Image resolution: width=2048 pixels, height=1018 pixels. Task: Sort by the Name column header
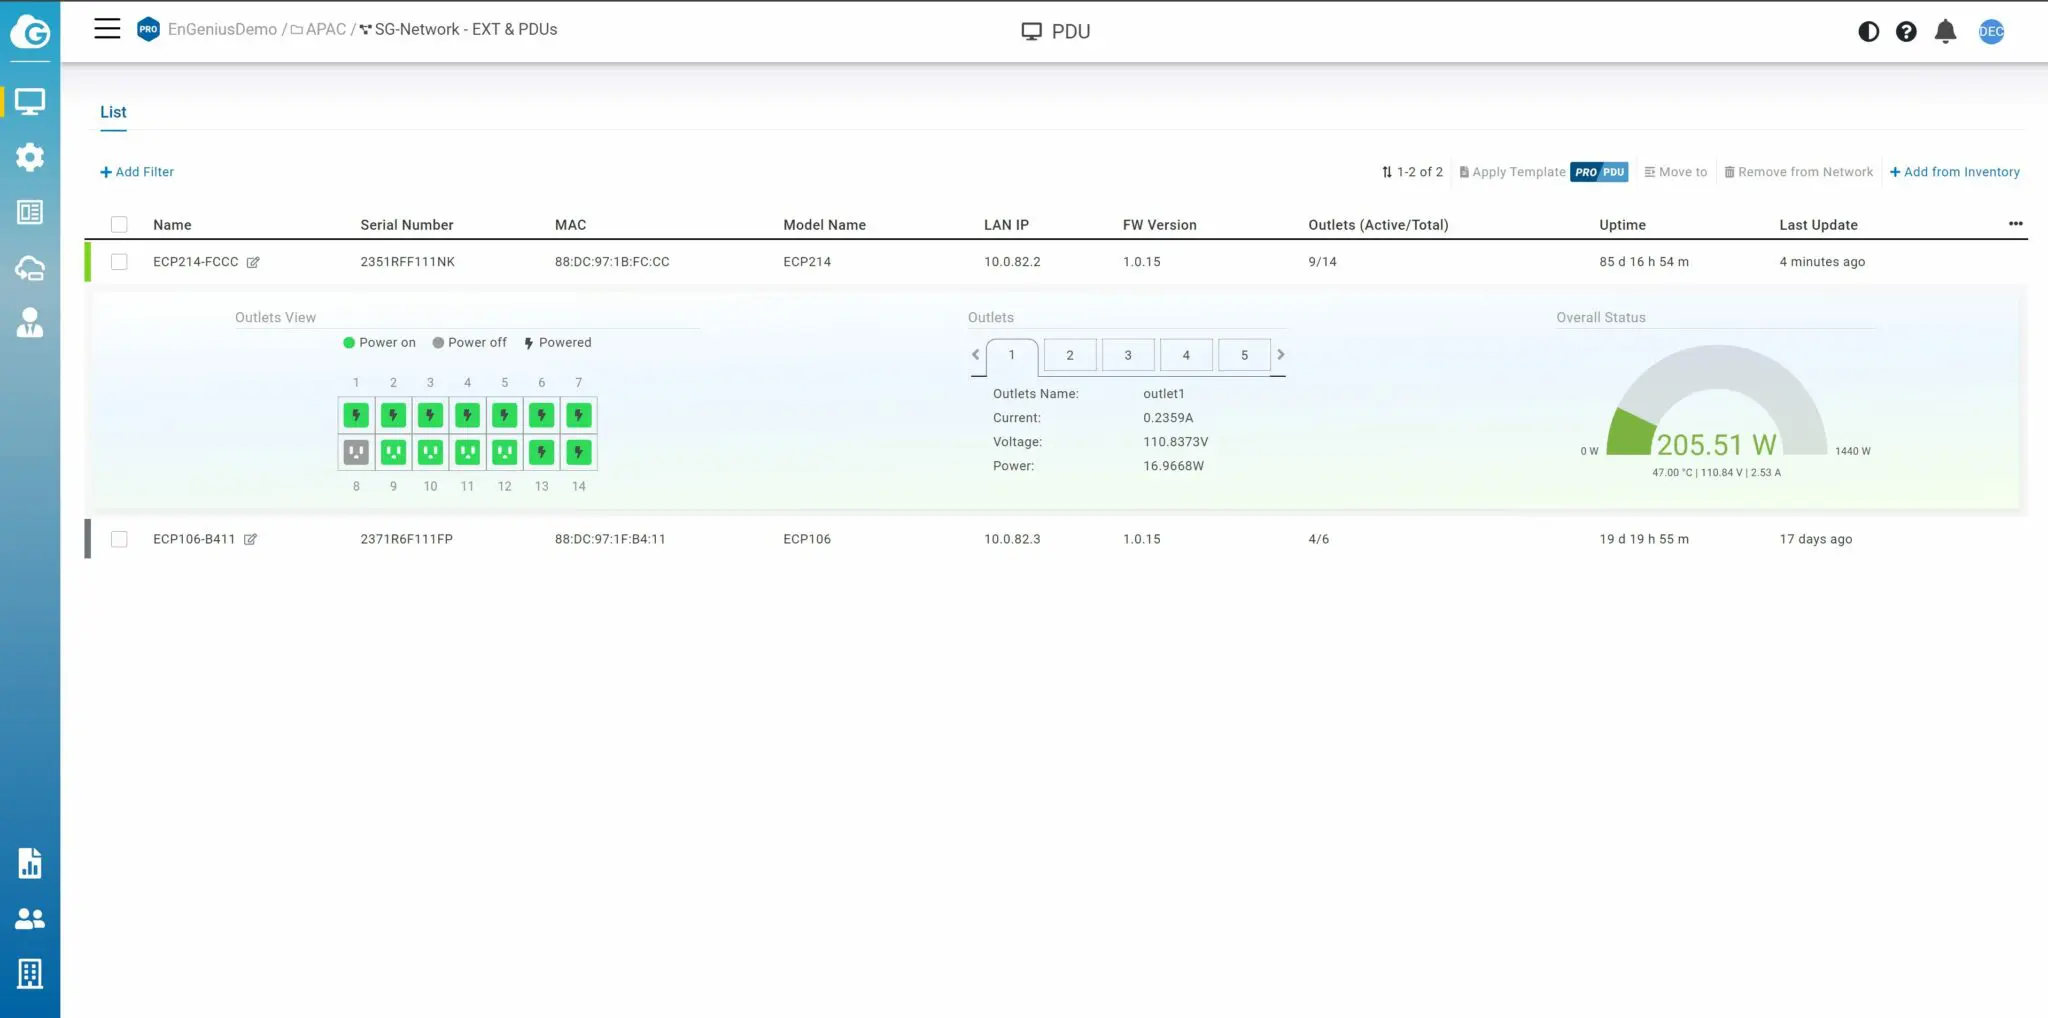point(172,225)
